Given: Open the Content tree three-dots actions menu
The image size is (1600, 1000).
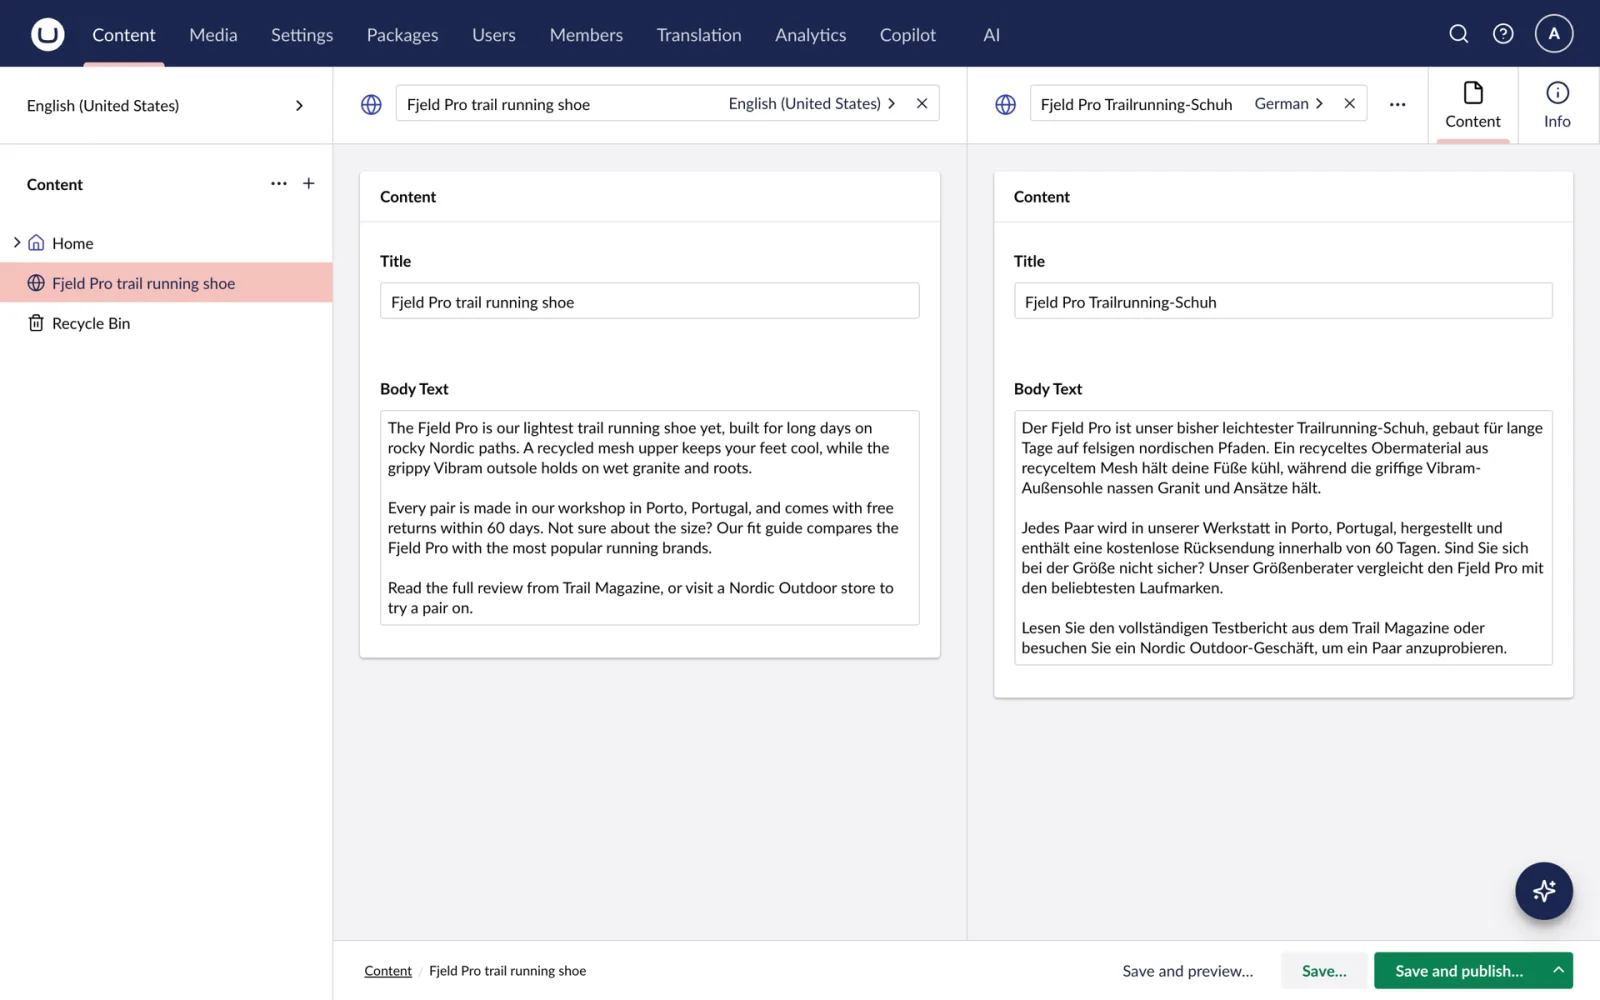Looking at the screenshot, I should click(279, 184).
